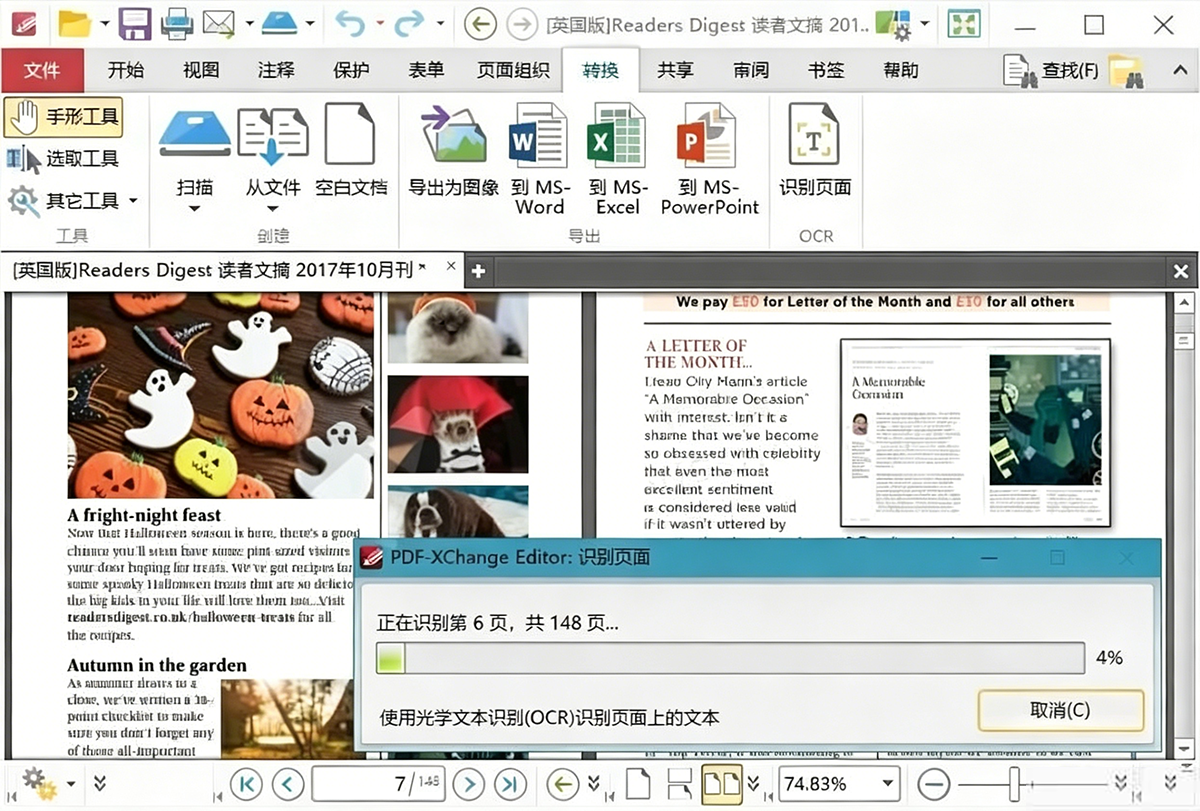
Task: Switch to the View (视图) tab
Action: click(201, 70)
